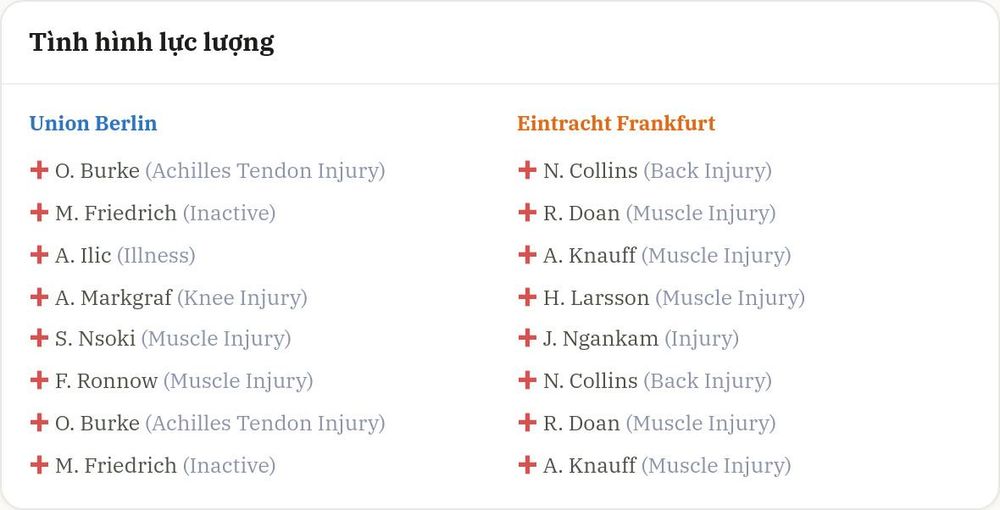This screenshot has width=1000, height=510.
Task: Click the injury icon next to J. Ngankam
Action: pyautogui.click(x=527, y=337)
